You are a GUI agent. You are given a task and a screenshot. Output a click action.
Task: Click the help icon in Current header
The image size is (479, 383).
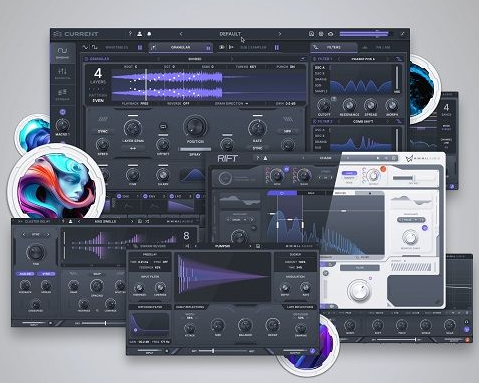pos(130,34)
